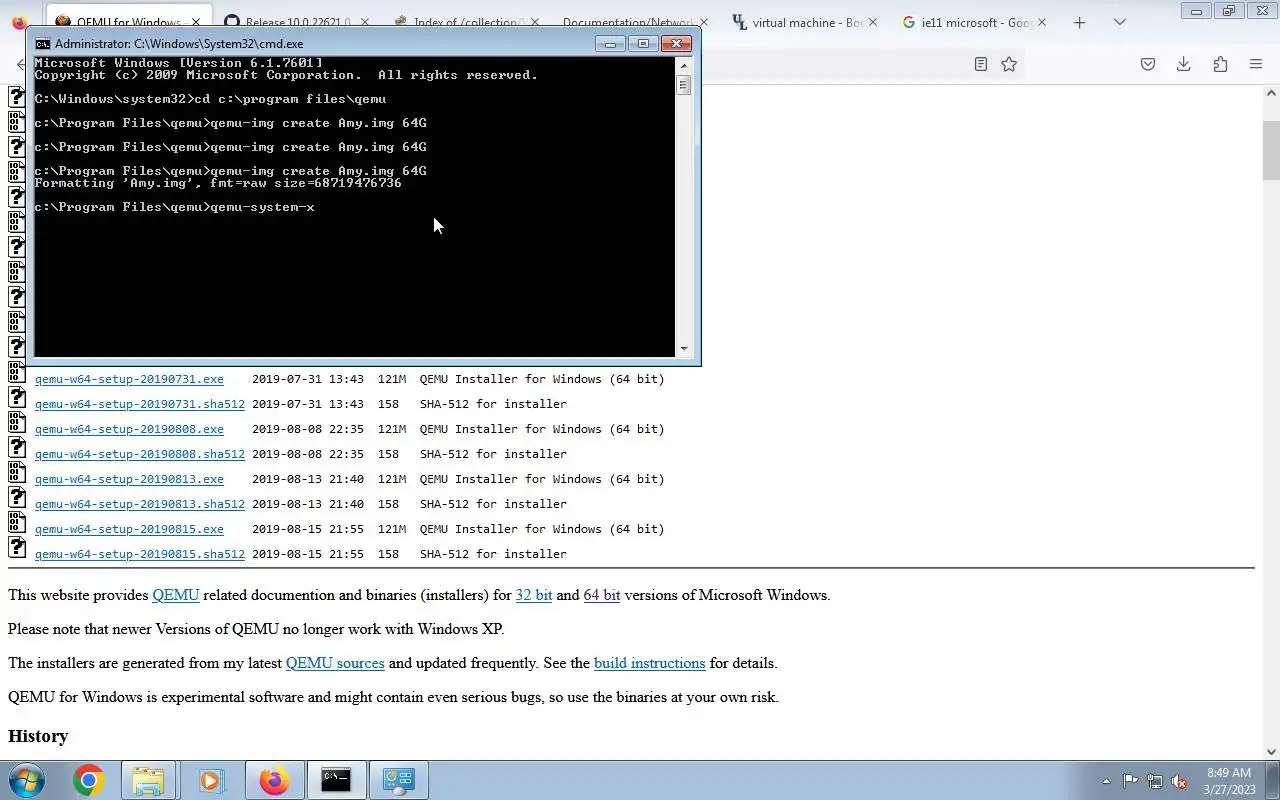Click file icon beside qemu-w64-setup-20190731.exe

click(17, 372)
